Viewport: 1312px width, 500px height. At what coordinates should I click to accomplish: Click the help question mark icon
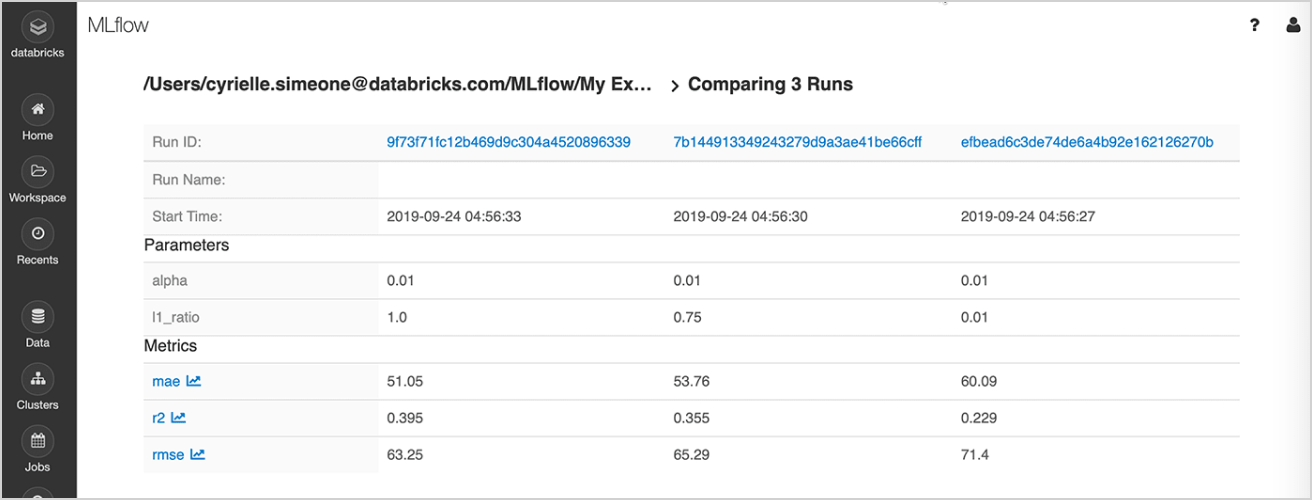[x=1254, y=26]
